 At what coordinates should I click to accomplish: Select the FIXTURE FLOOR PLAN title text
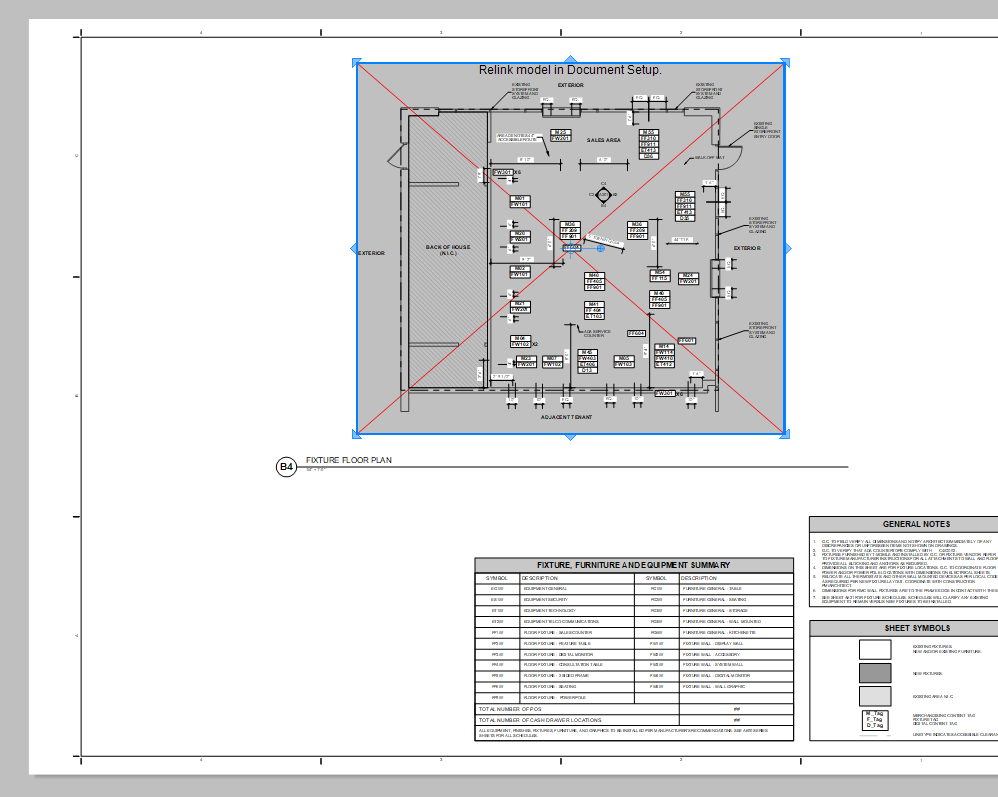pos(349,460)
